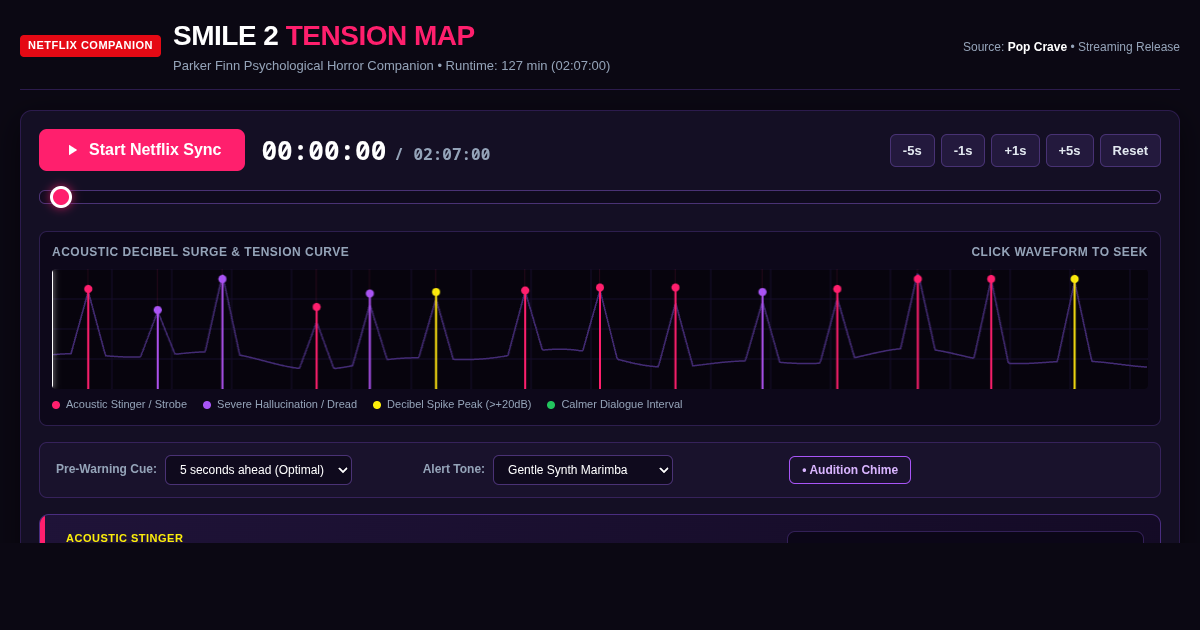Click the 00:00:00 current time display
1200x630 pixels.
point(324,151)
